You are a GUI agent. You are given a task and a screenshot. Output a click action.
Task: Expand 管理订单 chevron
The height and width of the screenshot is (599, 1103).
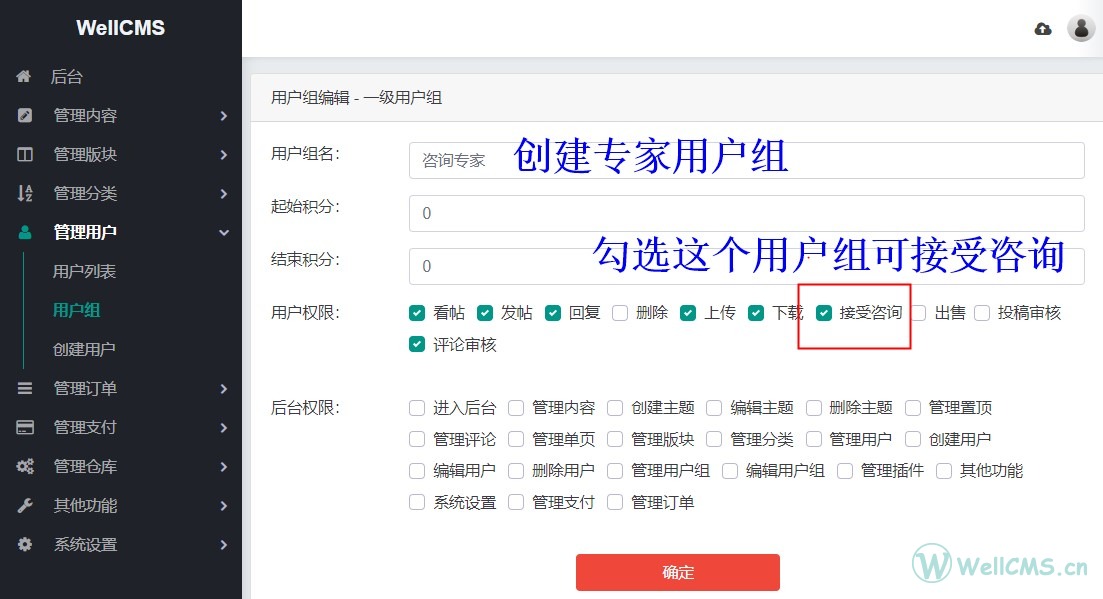tap(224, 388)
